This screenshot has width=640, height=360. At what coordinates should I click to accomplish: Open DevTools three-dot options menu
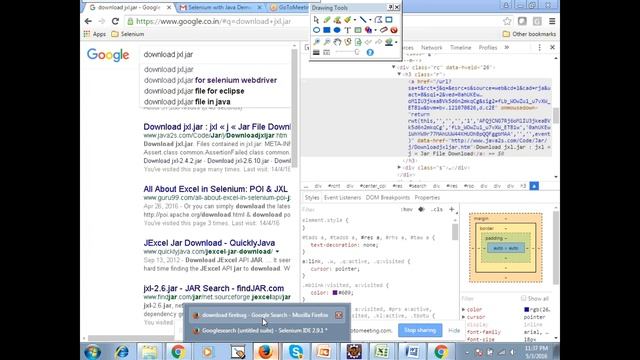coord(539,48)
